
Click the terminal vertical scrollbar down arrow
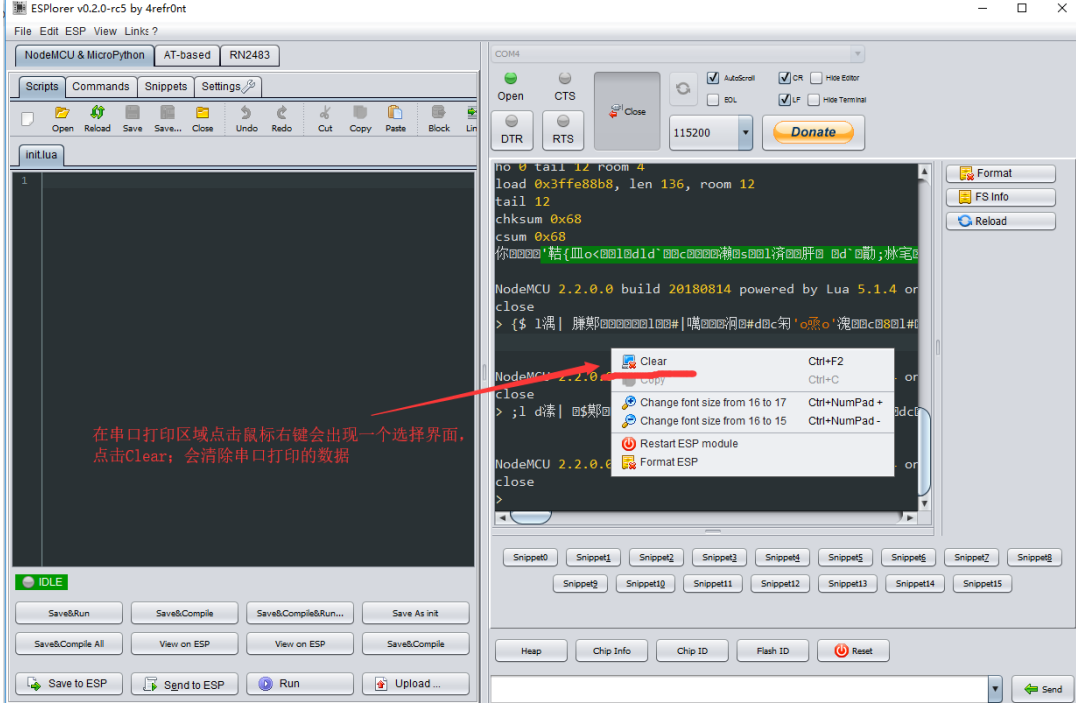924,503
